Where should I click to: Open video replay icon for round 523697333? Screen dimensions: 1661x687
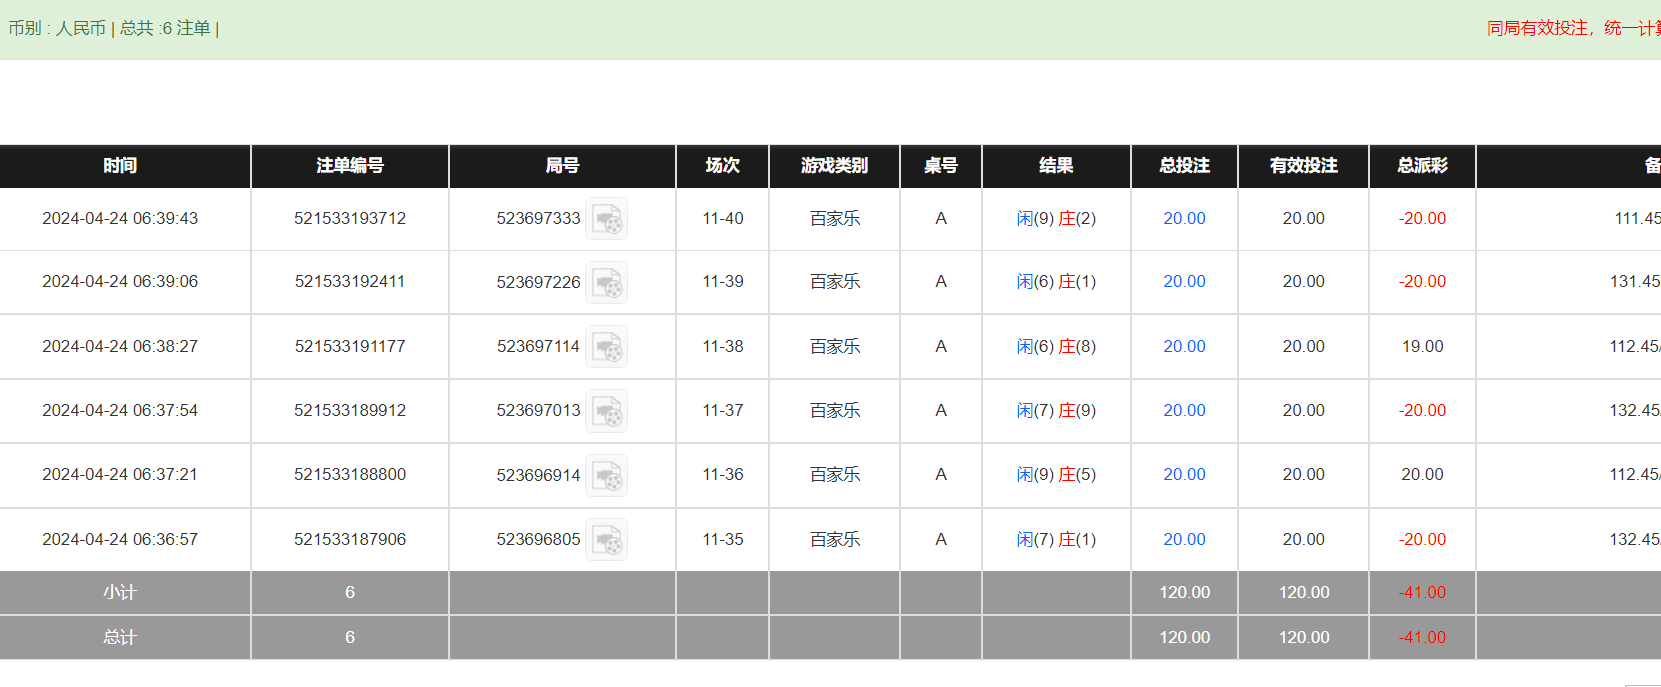tap(606, 219)
